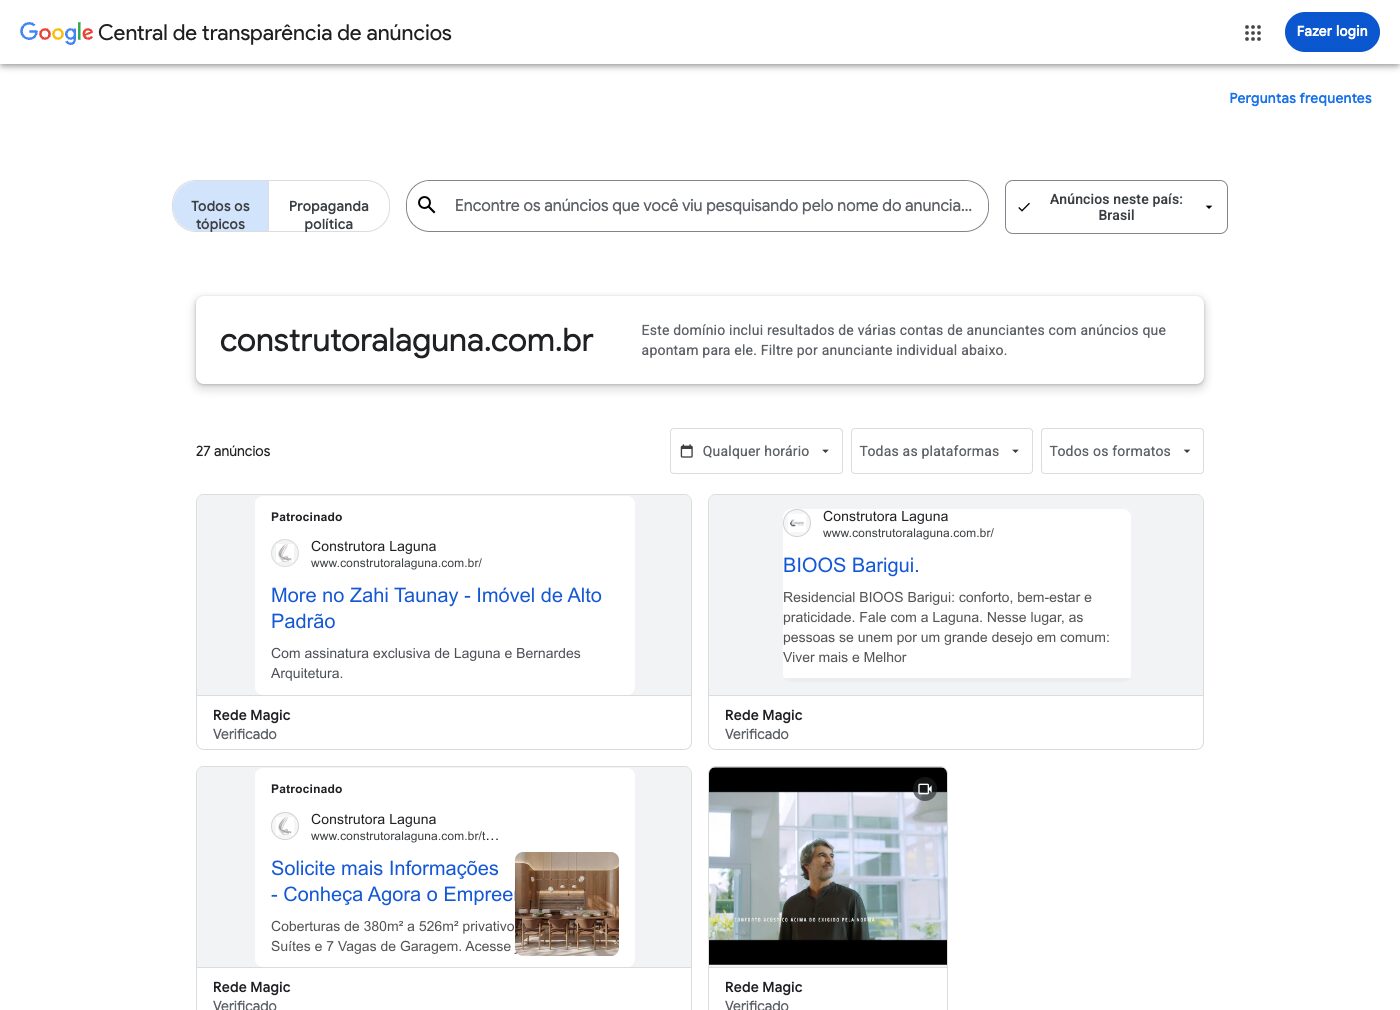Click Rede Magic under the BIOOS Barigui ad
This screenshot has height=1010, width=1400.
764,715
